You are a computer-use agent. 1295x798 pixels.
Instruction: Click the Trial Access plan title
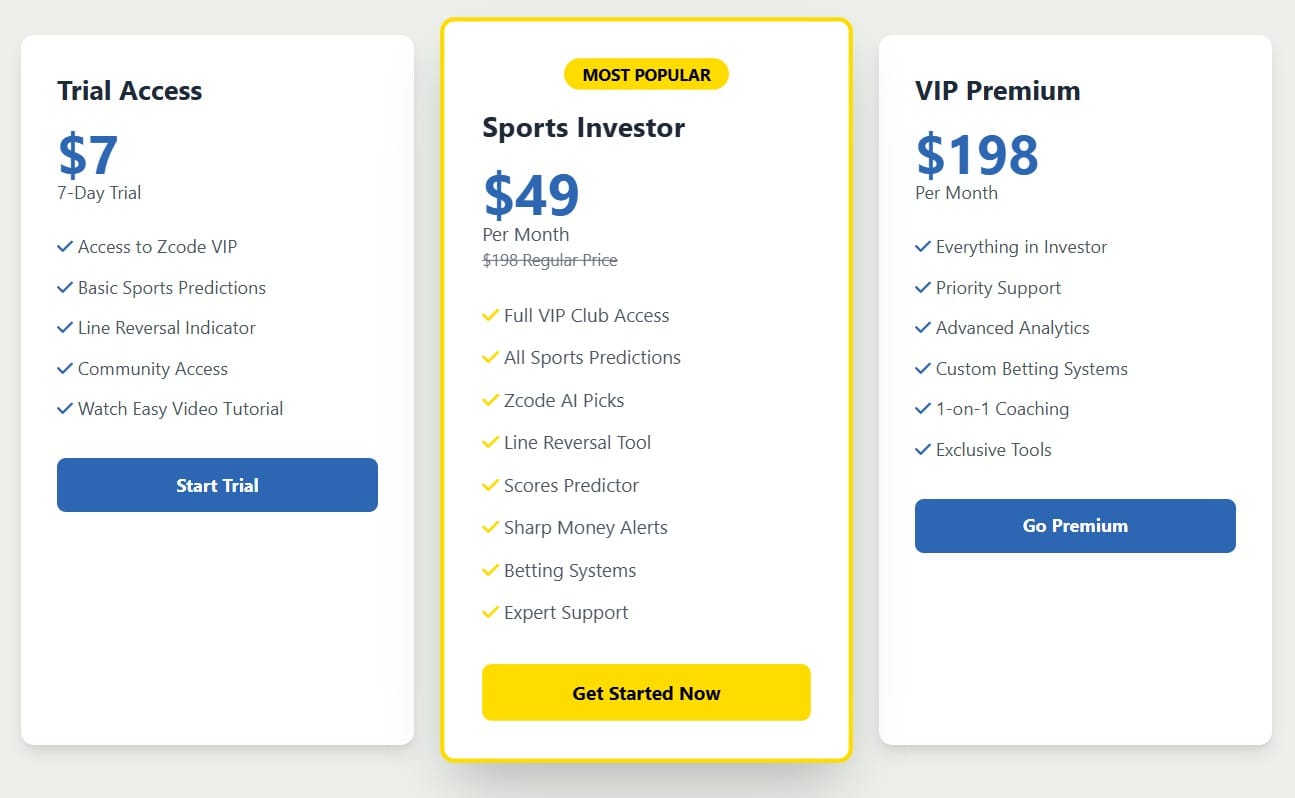130,91
